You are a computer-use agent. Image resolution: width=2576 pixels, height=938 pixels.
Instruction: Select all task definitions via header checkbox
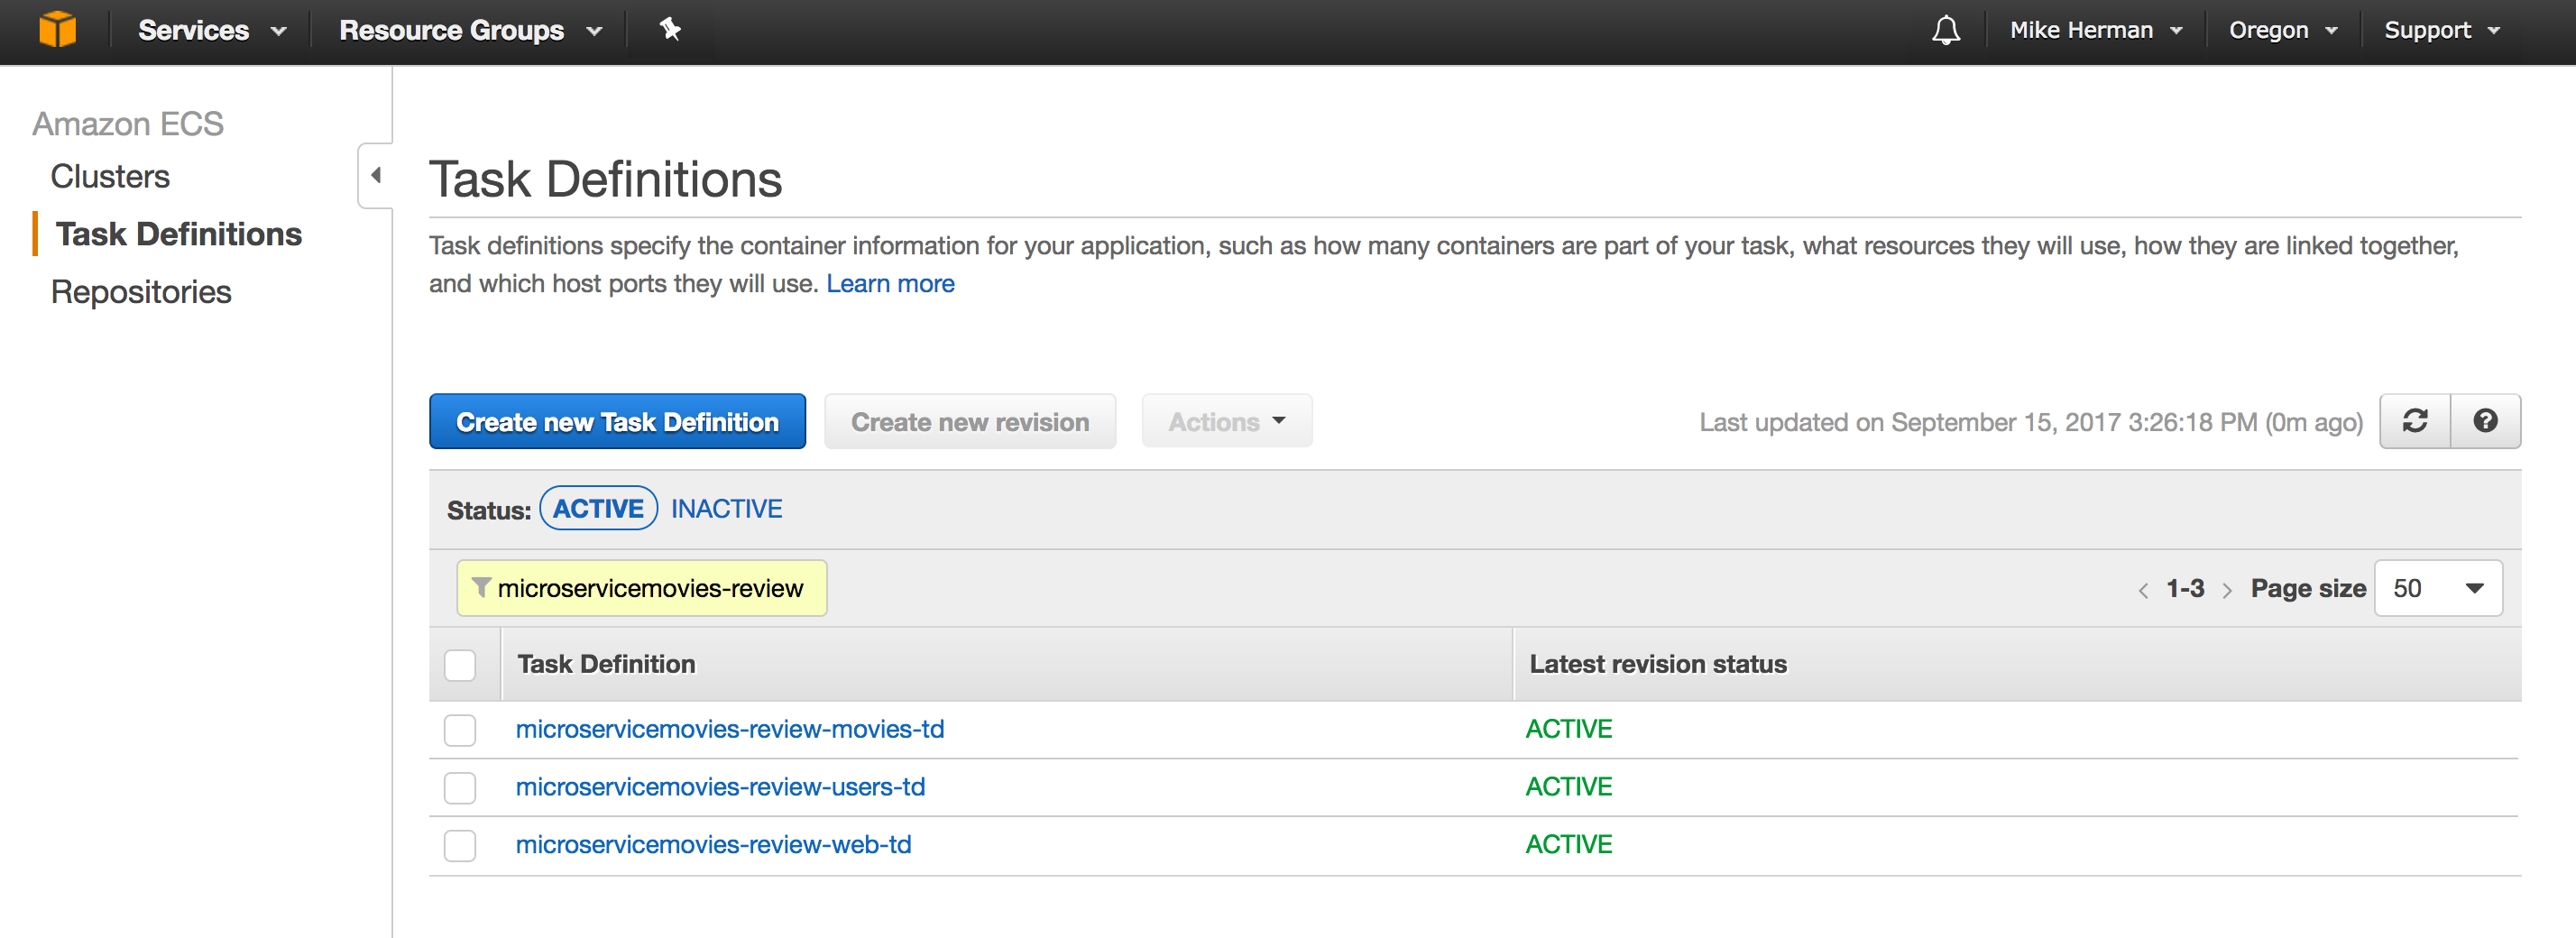460,663
